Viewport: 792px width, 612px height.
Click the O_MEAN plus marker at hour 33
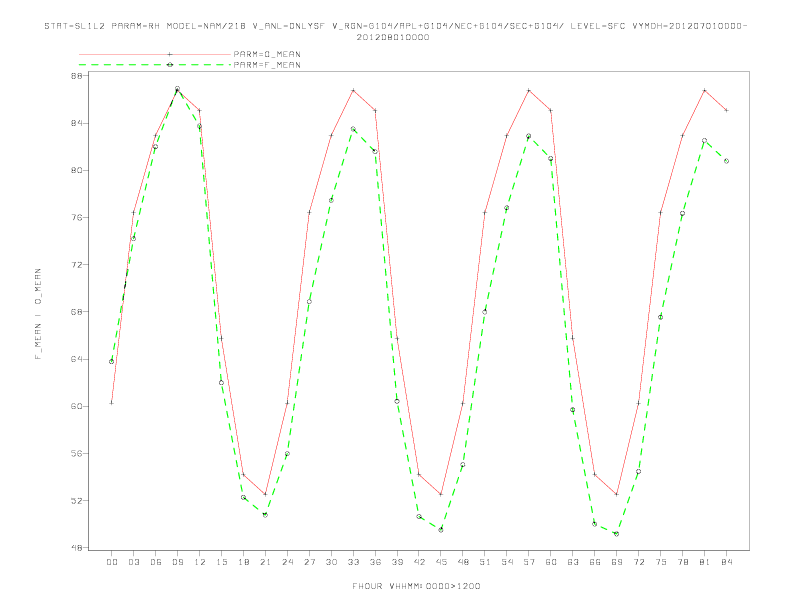353,90
